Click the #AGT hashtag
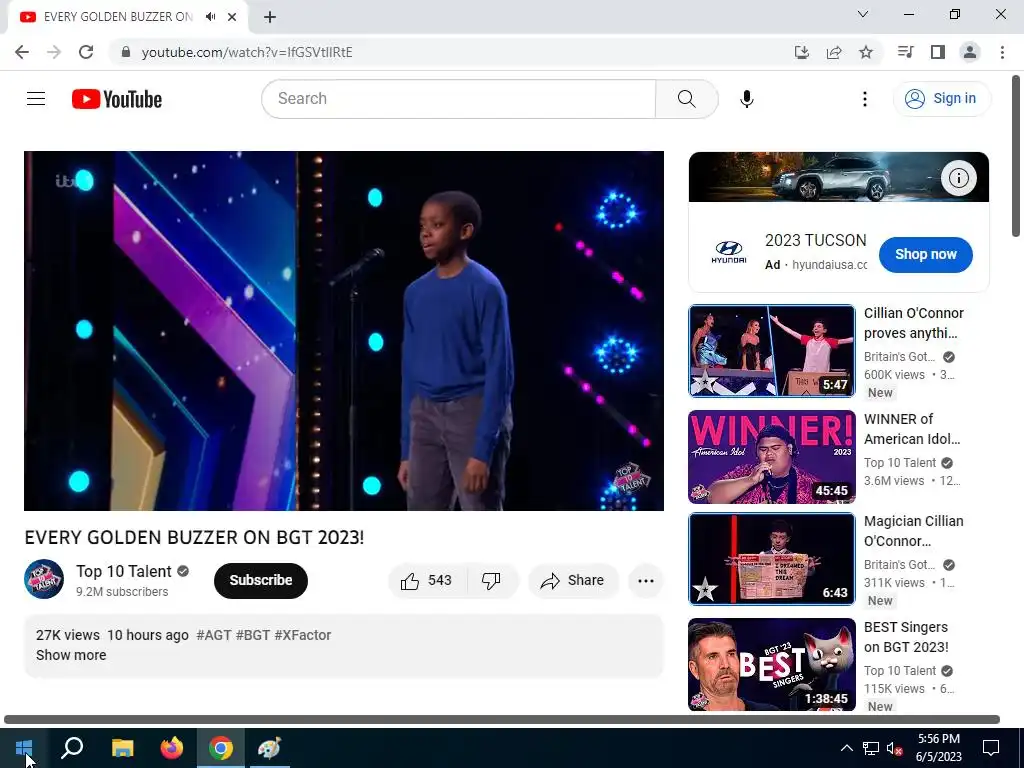Image resolution: width=1024 pixels, height=768 pixels. (214, 635)
